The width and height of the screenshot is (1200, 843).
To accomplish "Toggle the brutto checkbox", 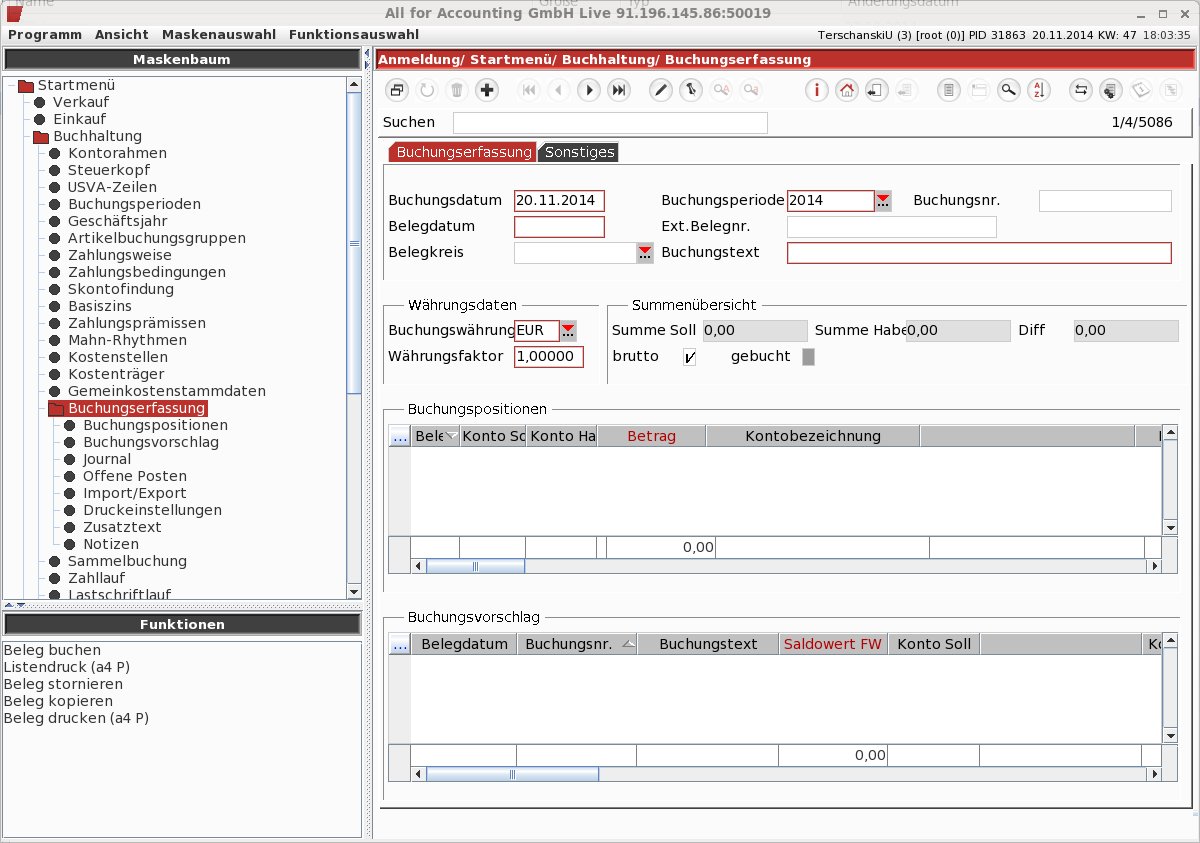I will click(690, 357).
